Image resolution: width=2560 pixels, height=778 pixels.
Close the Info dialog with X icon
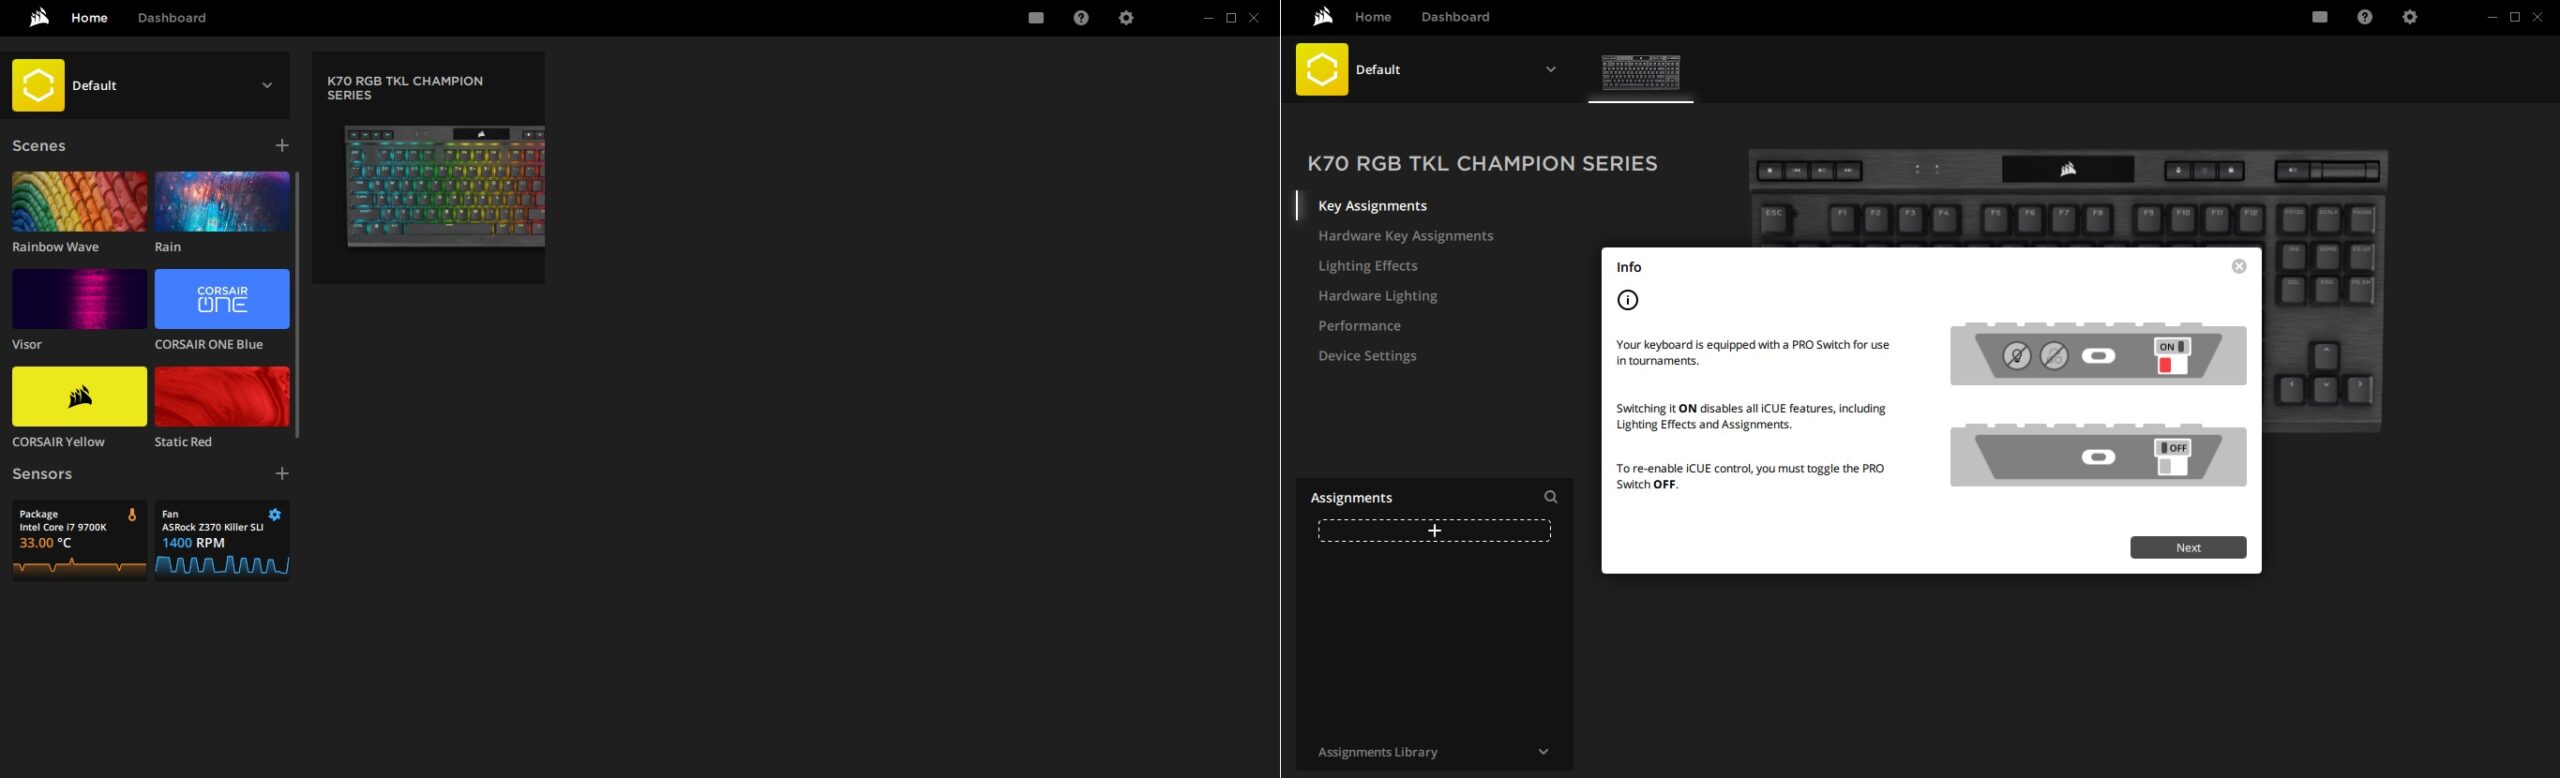tap(2239, 267)
